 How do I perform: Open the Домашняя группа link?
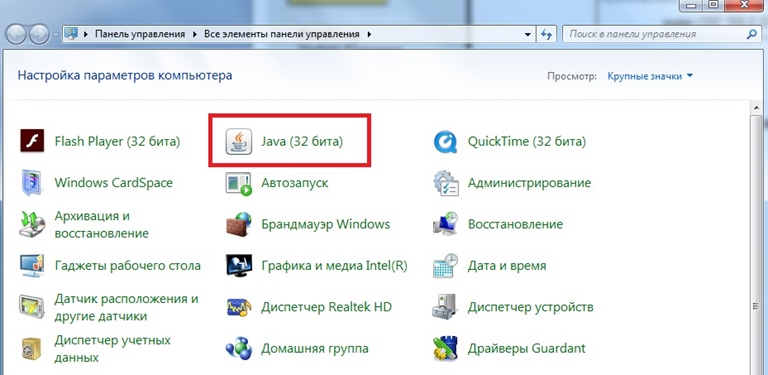click(314, 349)
